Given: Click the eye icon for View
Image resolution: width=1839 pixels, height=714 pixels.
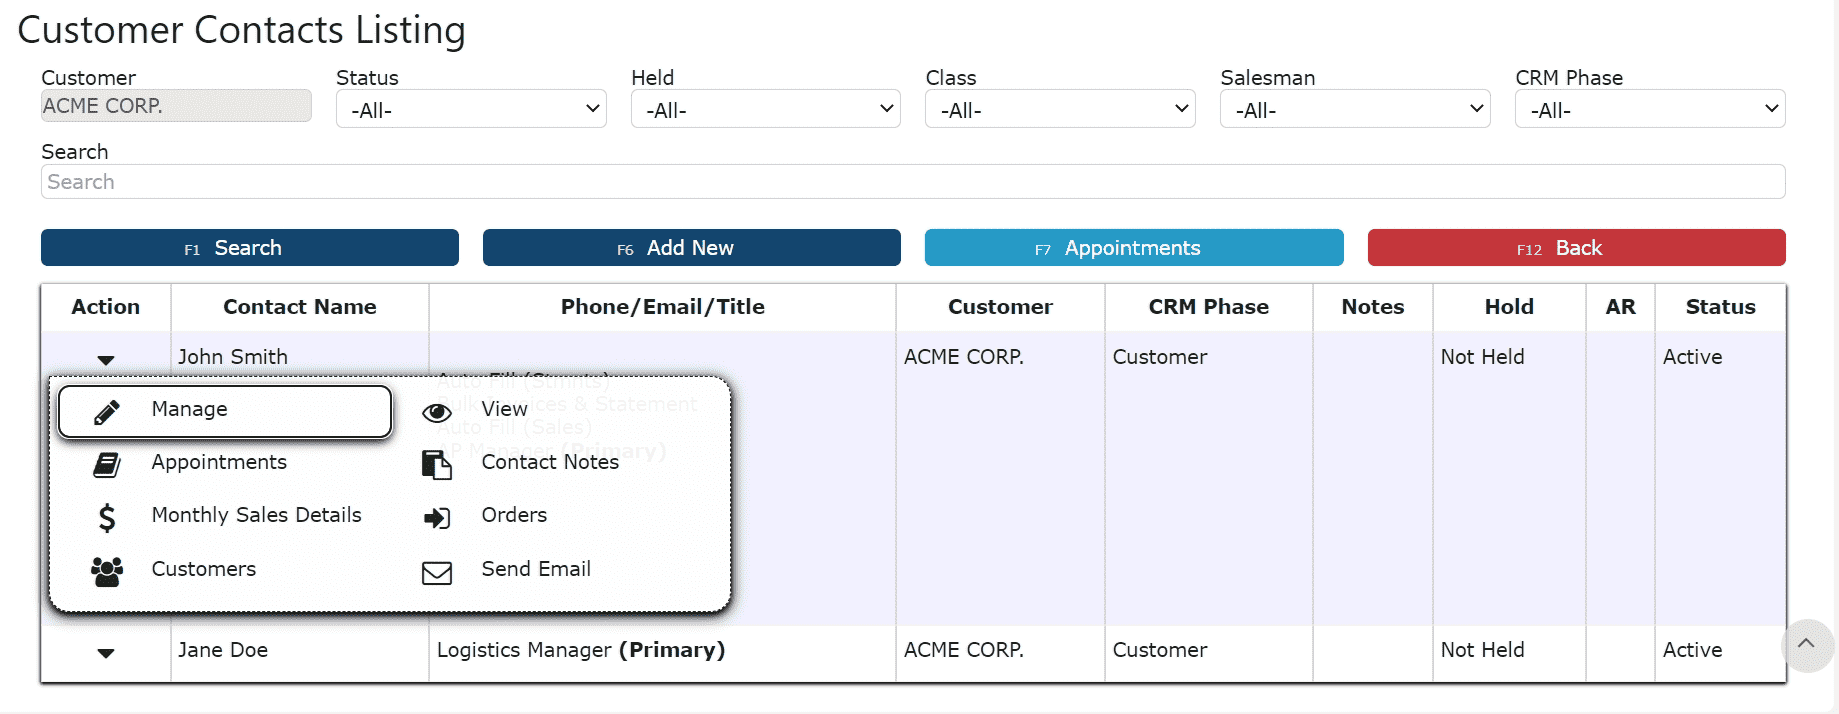Looking at the screenshot, I should (437, 413).
